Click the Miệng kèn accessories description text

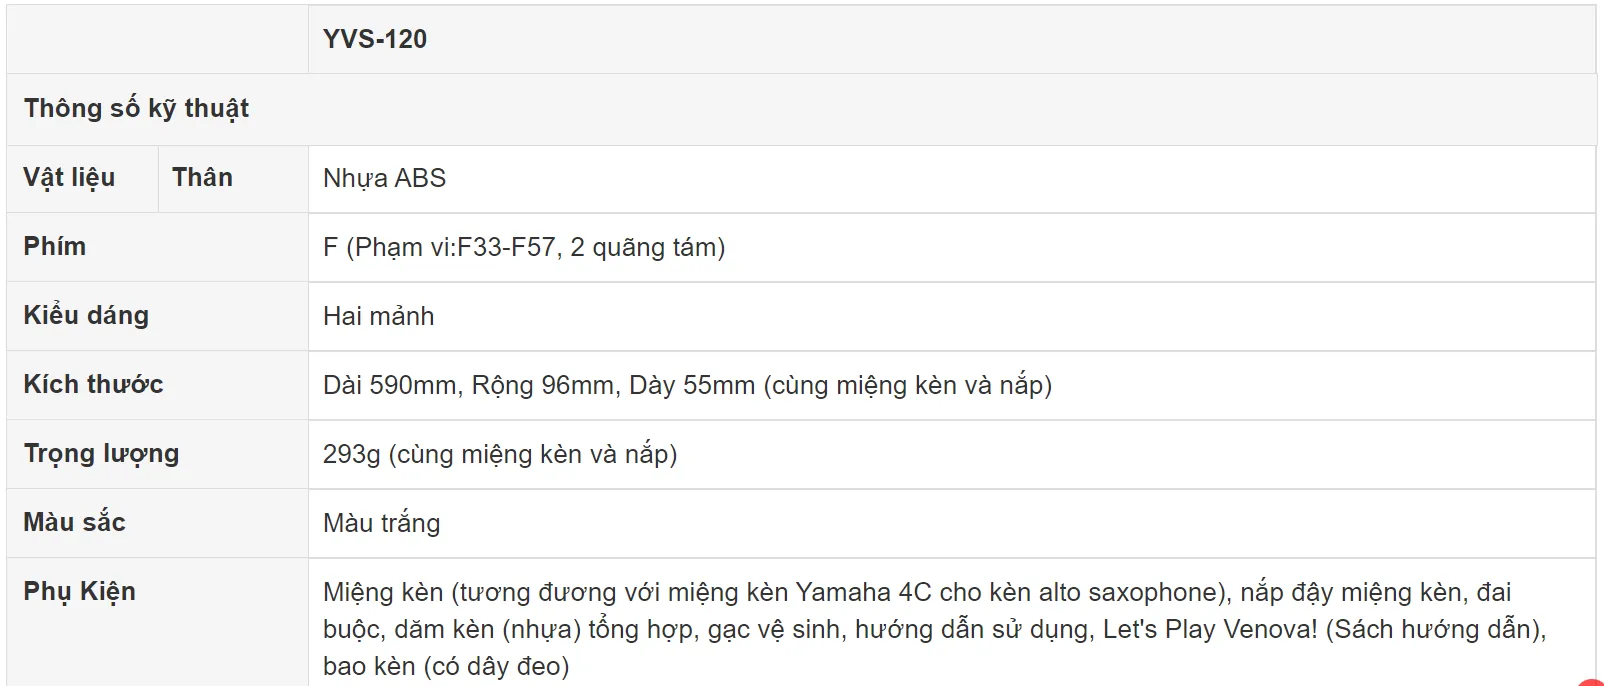(x=935, y=629)
